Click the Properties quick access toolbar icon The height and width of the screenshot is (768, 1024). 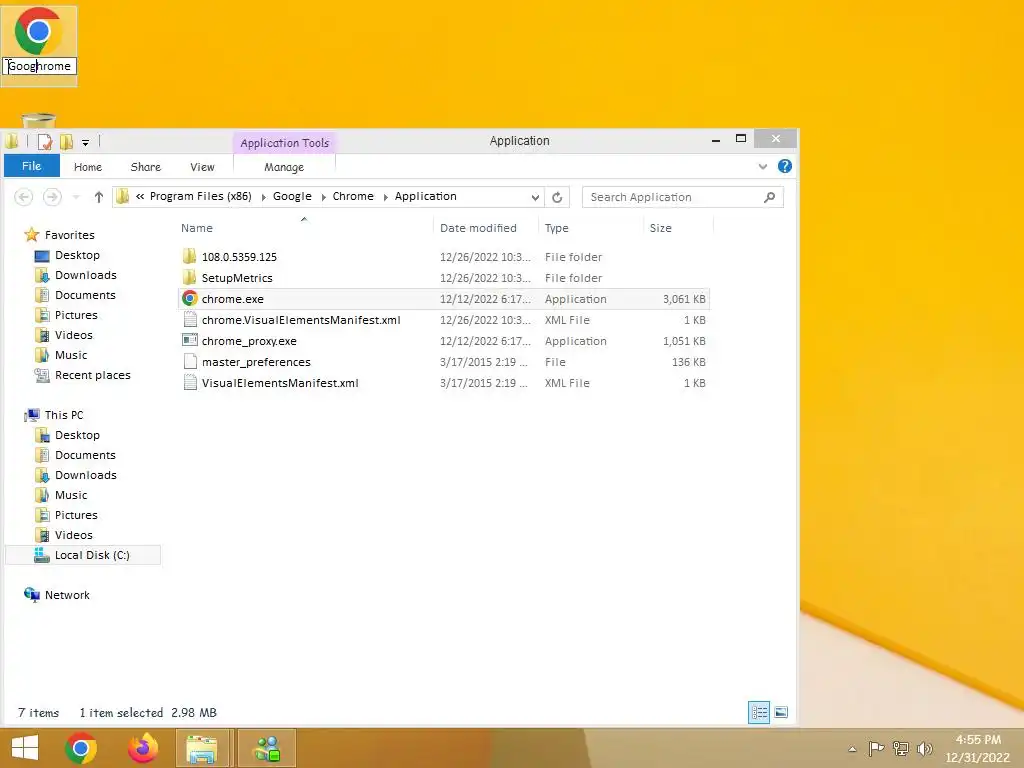[x=44, y=141]
